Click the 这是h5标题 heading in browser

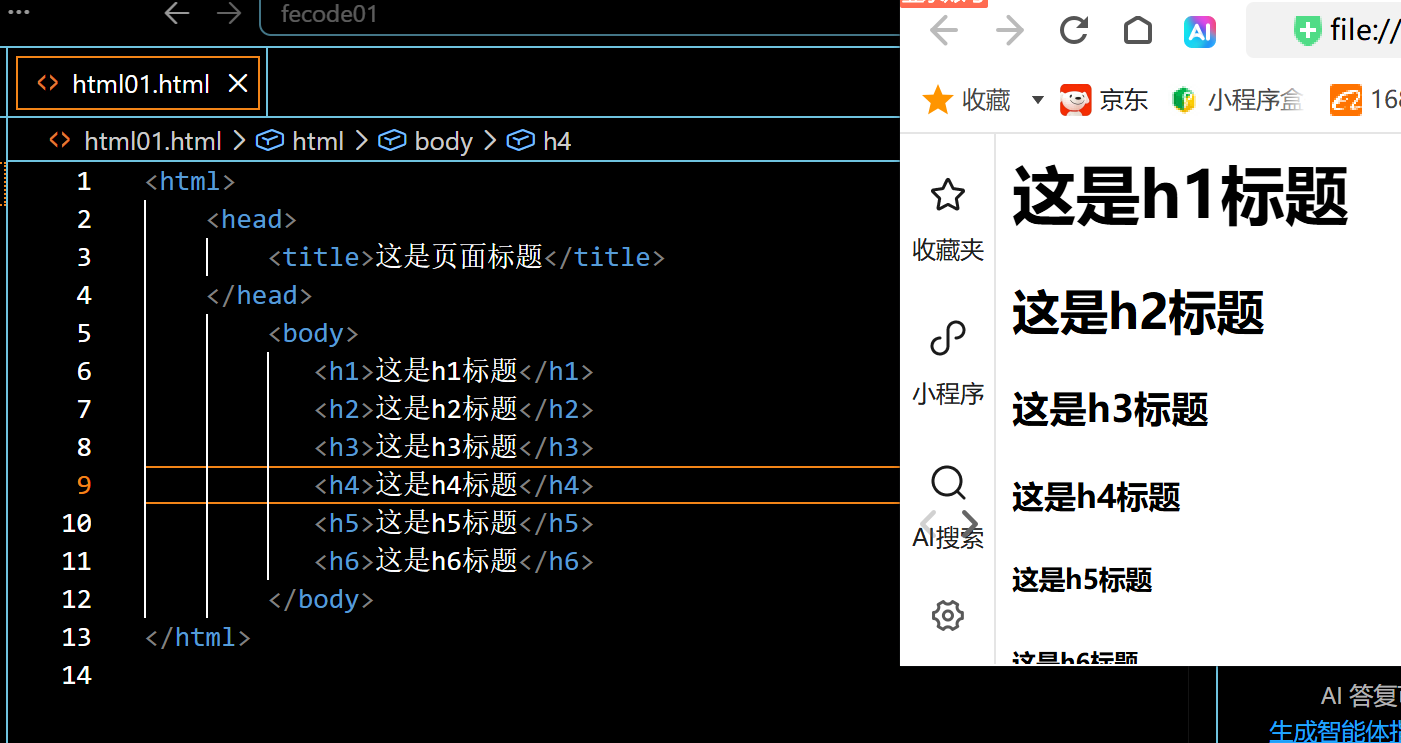pyautogui.click(x=1082, y=580)
